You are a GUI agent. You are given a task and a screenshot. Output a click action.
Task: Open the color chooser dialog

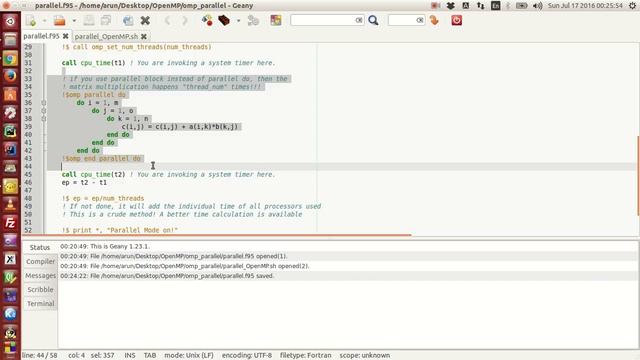coord(276,20)
